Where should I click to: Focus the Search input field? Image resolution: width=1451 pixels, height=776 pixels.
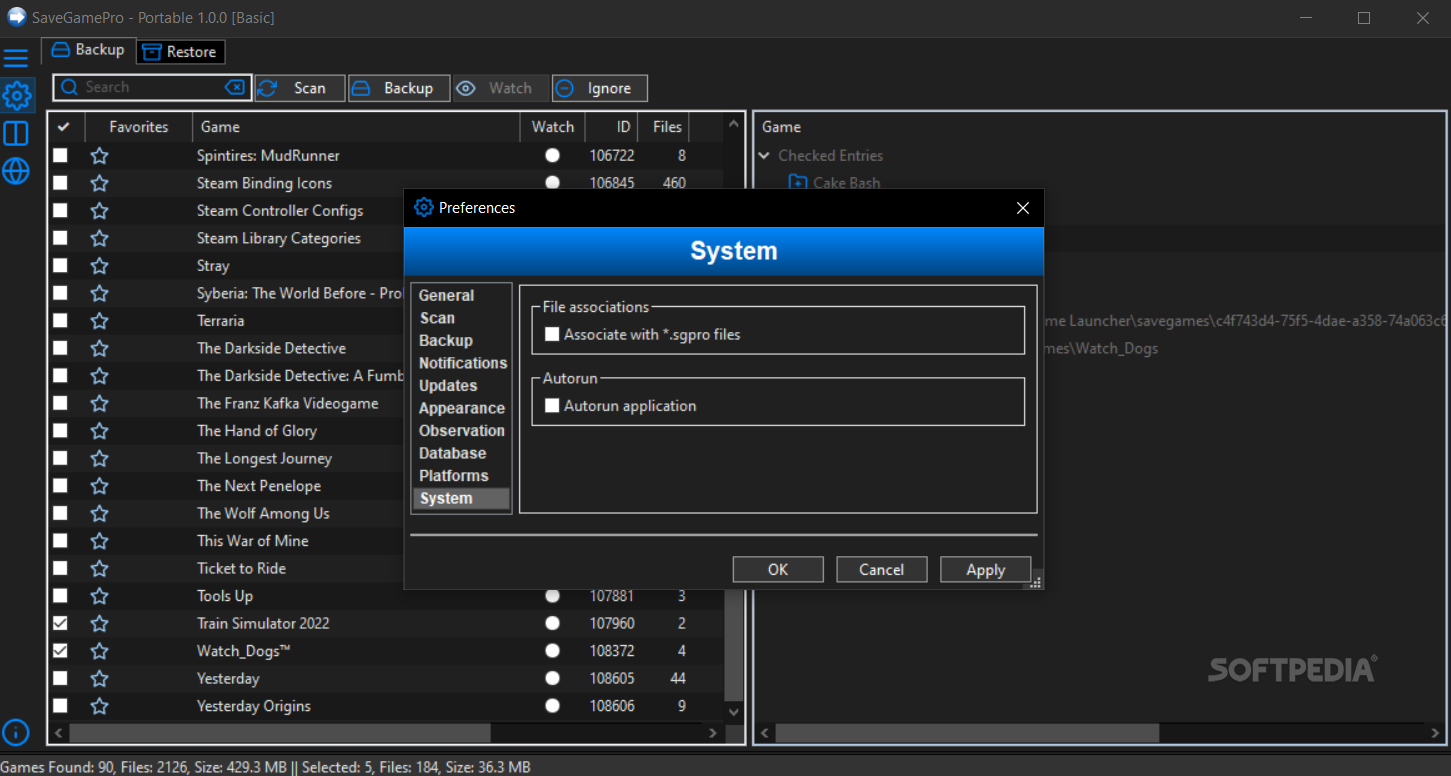point(152,88)
